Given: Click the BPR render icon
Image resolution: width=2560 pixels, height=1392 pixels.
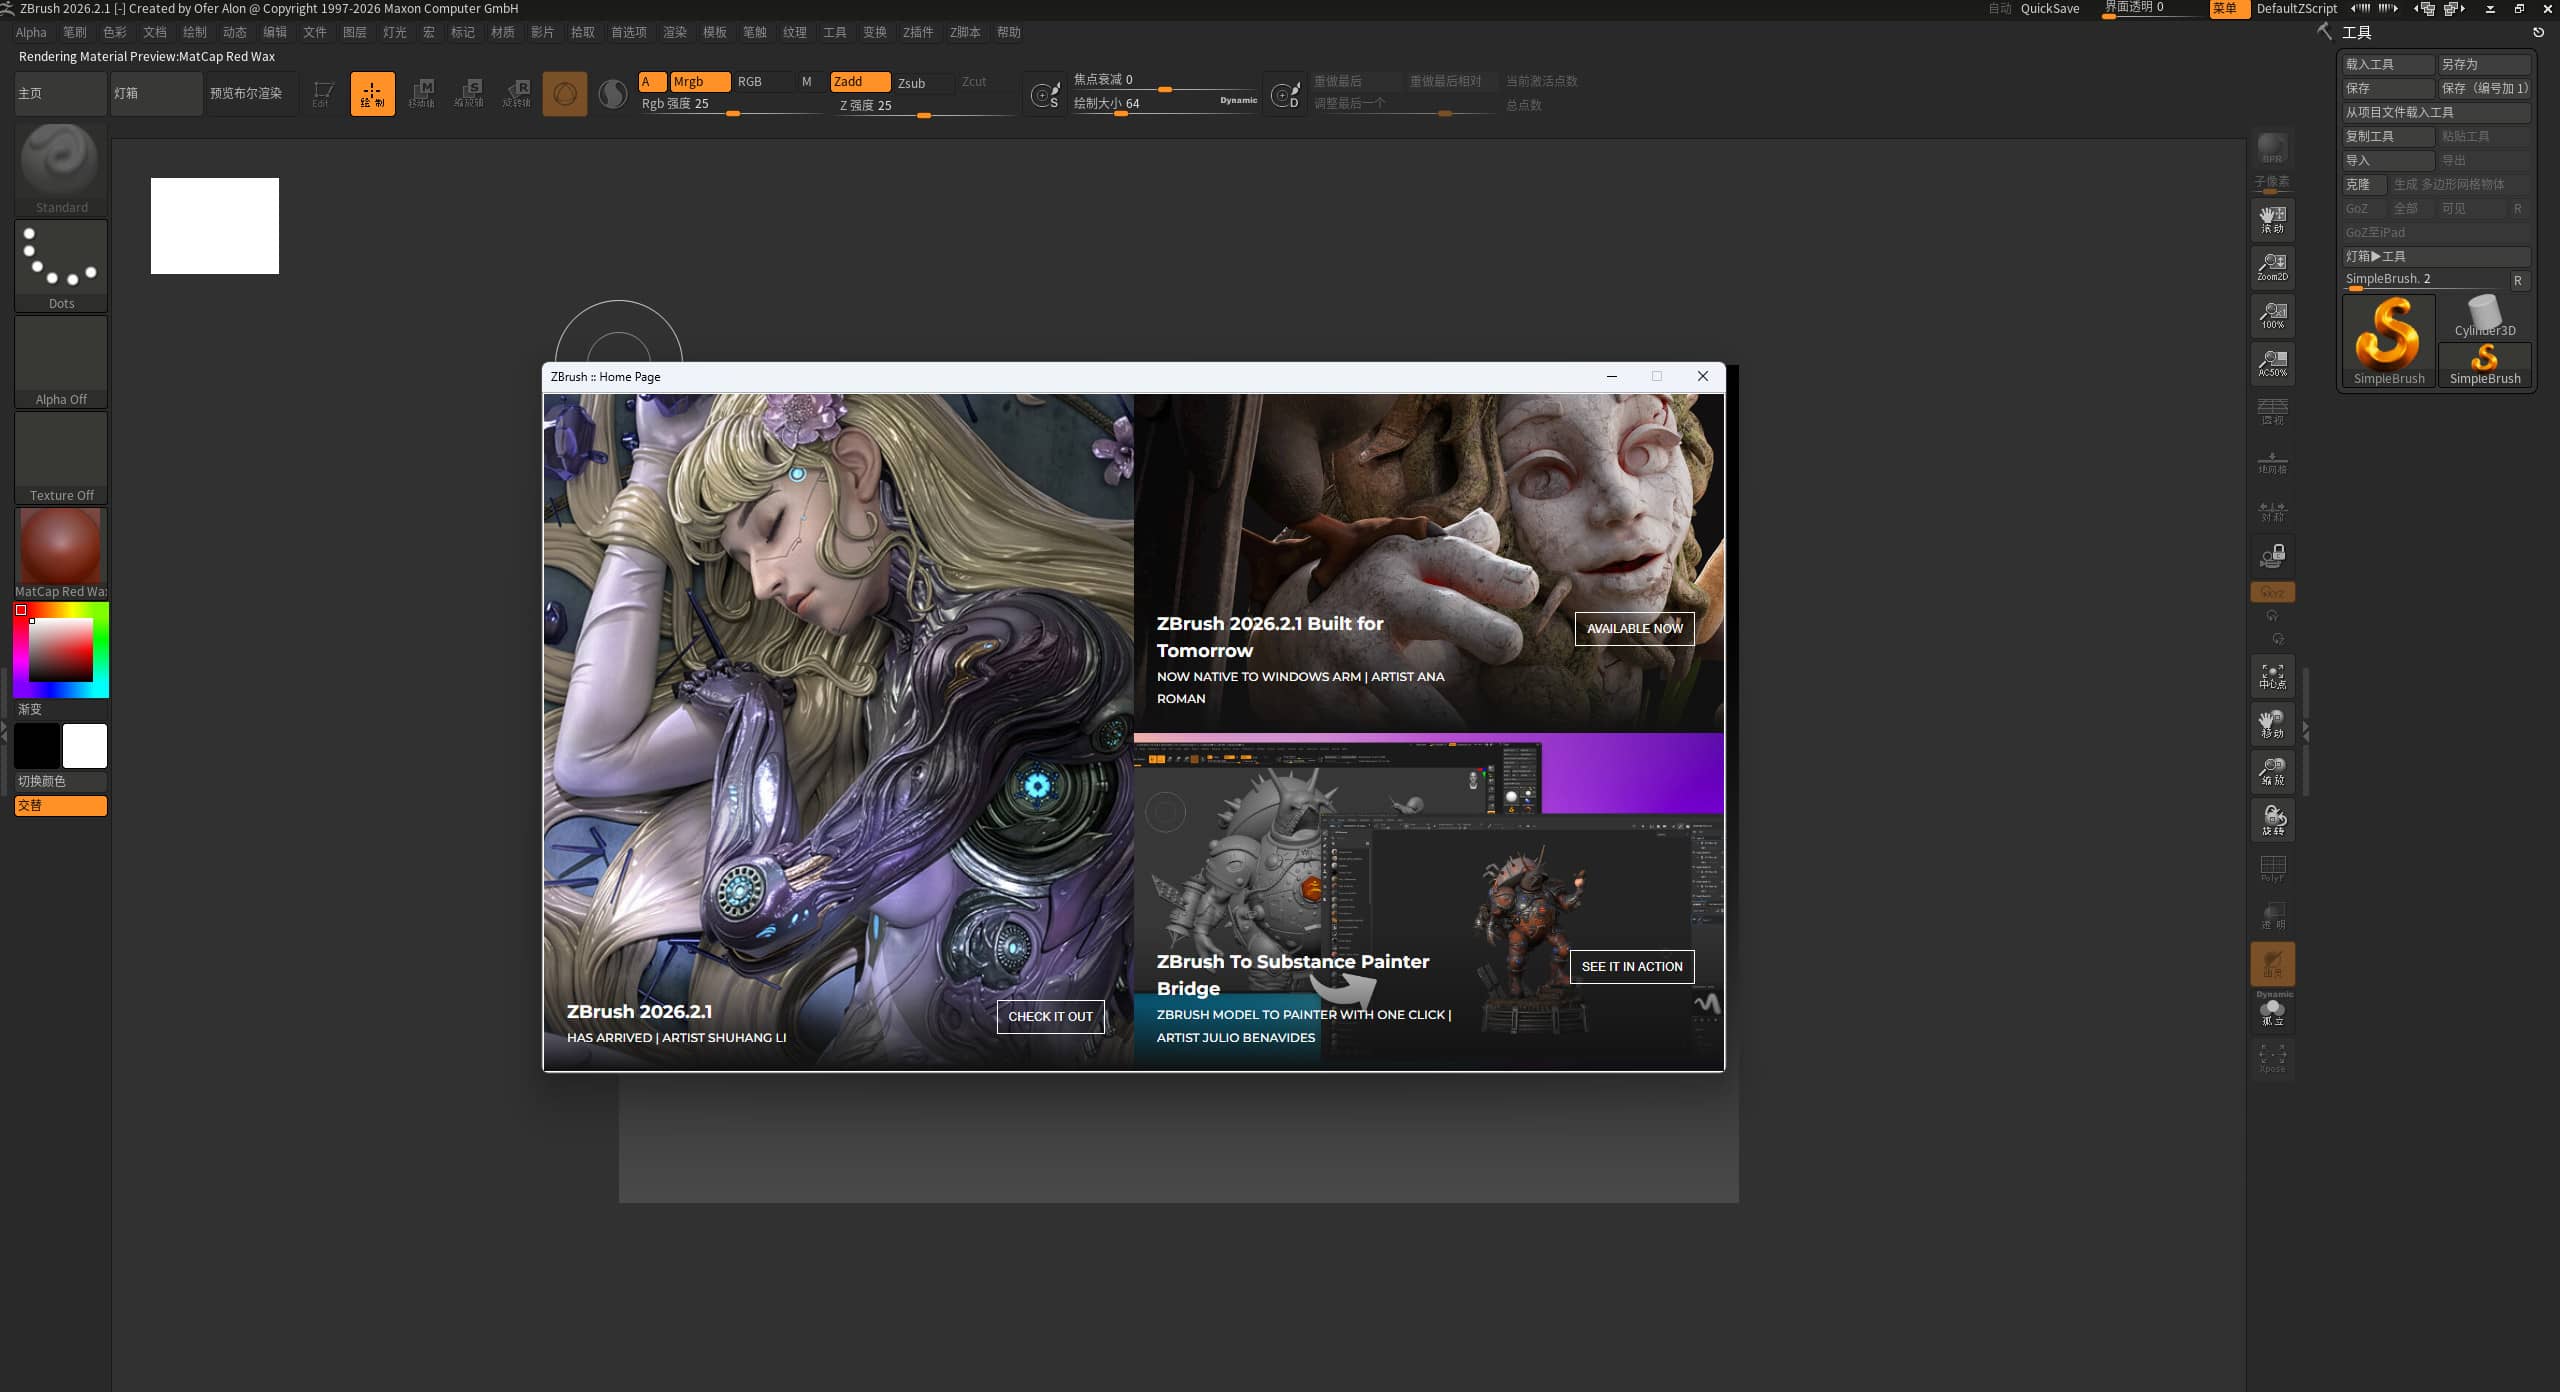Looking at the screenshot, I should (x=2273, y=148).
